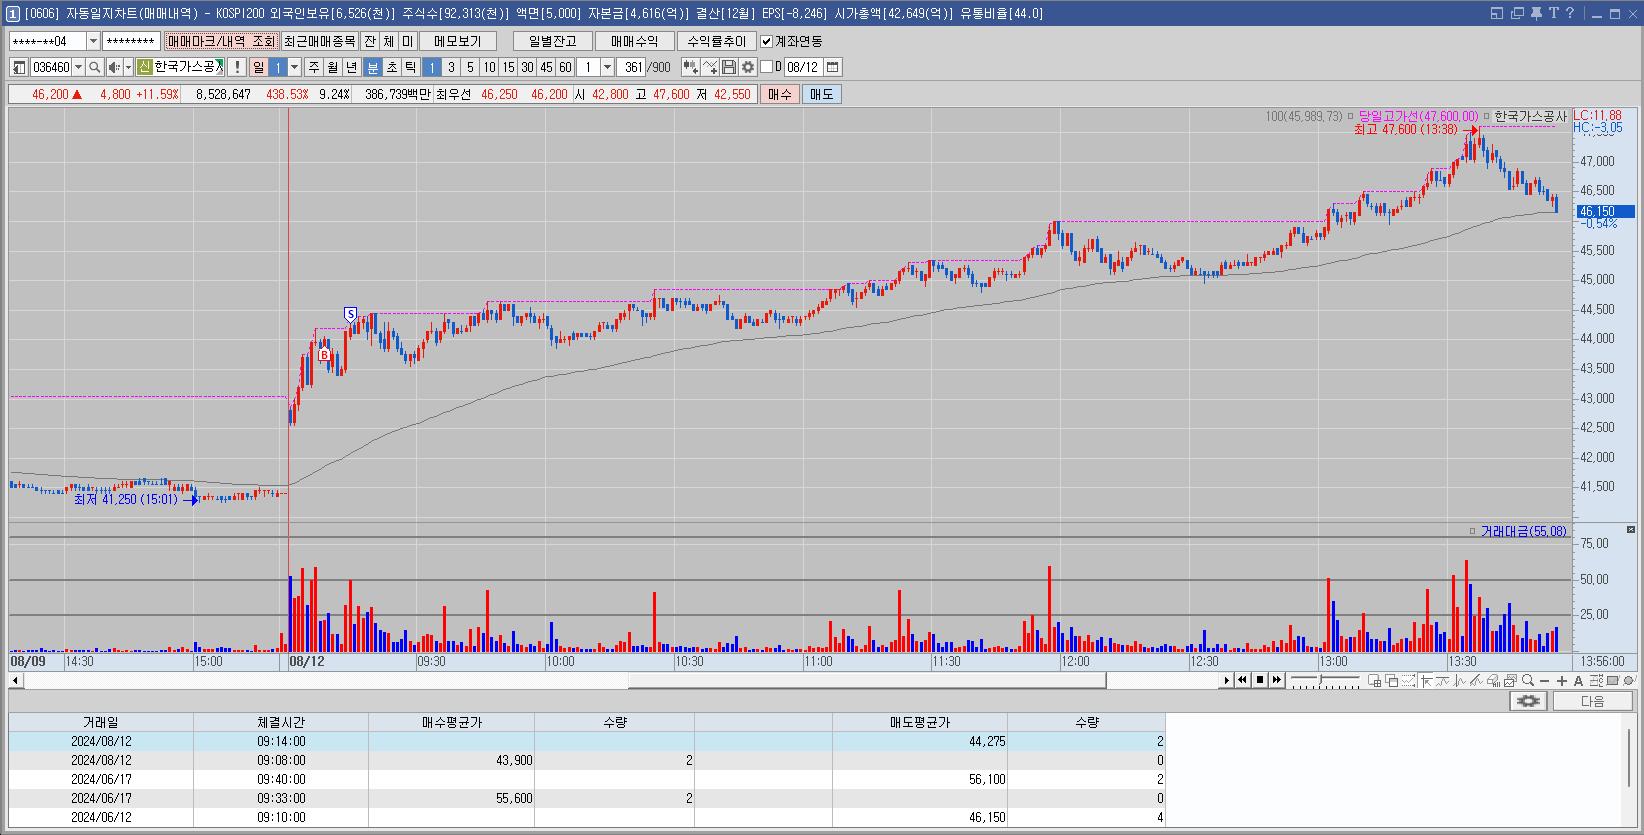Click the 매매수익 button
This screenshot has width=1644, height=835.
pos(634,41)
